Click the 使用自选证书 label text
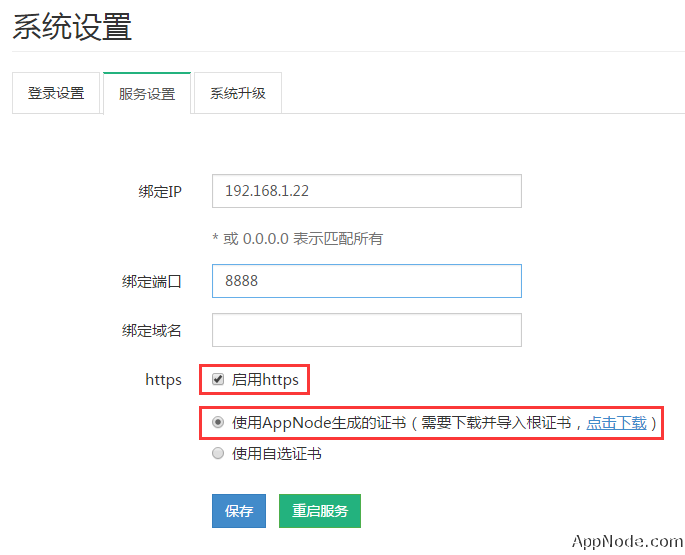 coord(277,453)
